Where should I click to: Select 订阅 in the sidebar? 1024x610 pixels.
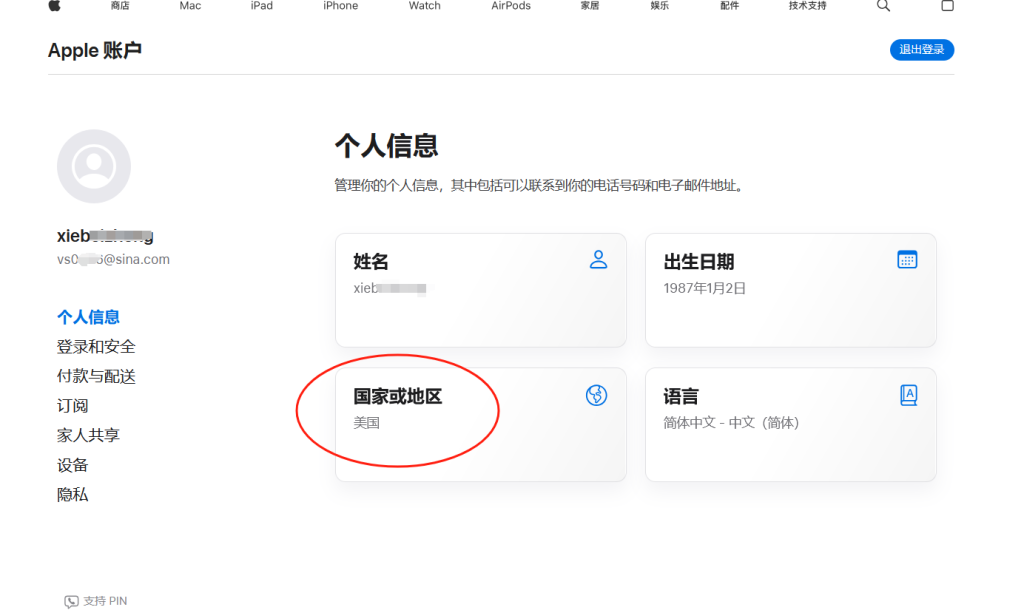[73, 406]
